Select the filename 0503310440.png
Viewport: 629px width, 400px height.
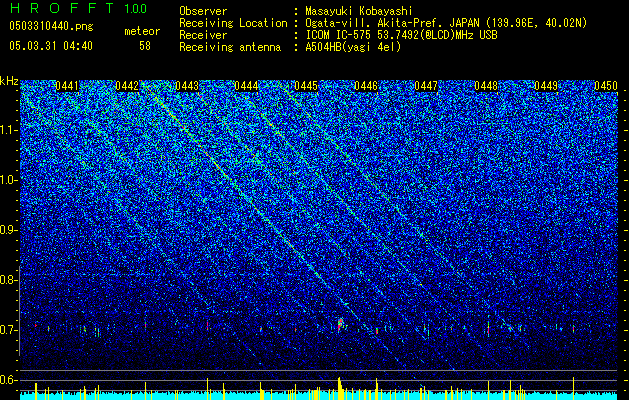click(51, 27)
